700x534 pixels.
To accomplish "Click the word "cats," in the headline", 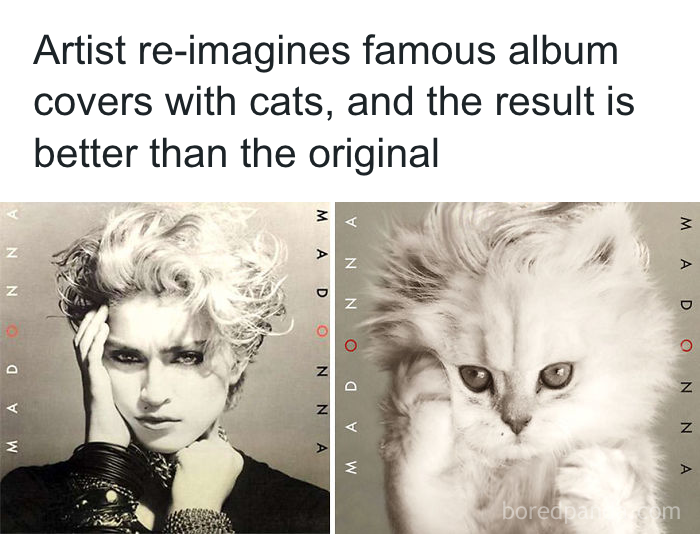I will click(291, 102).
